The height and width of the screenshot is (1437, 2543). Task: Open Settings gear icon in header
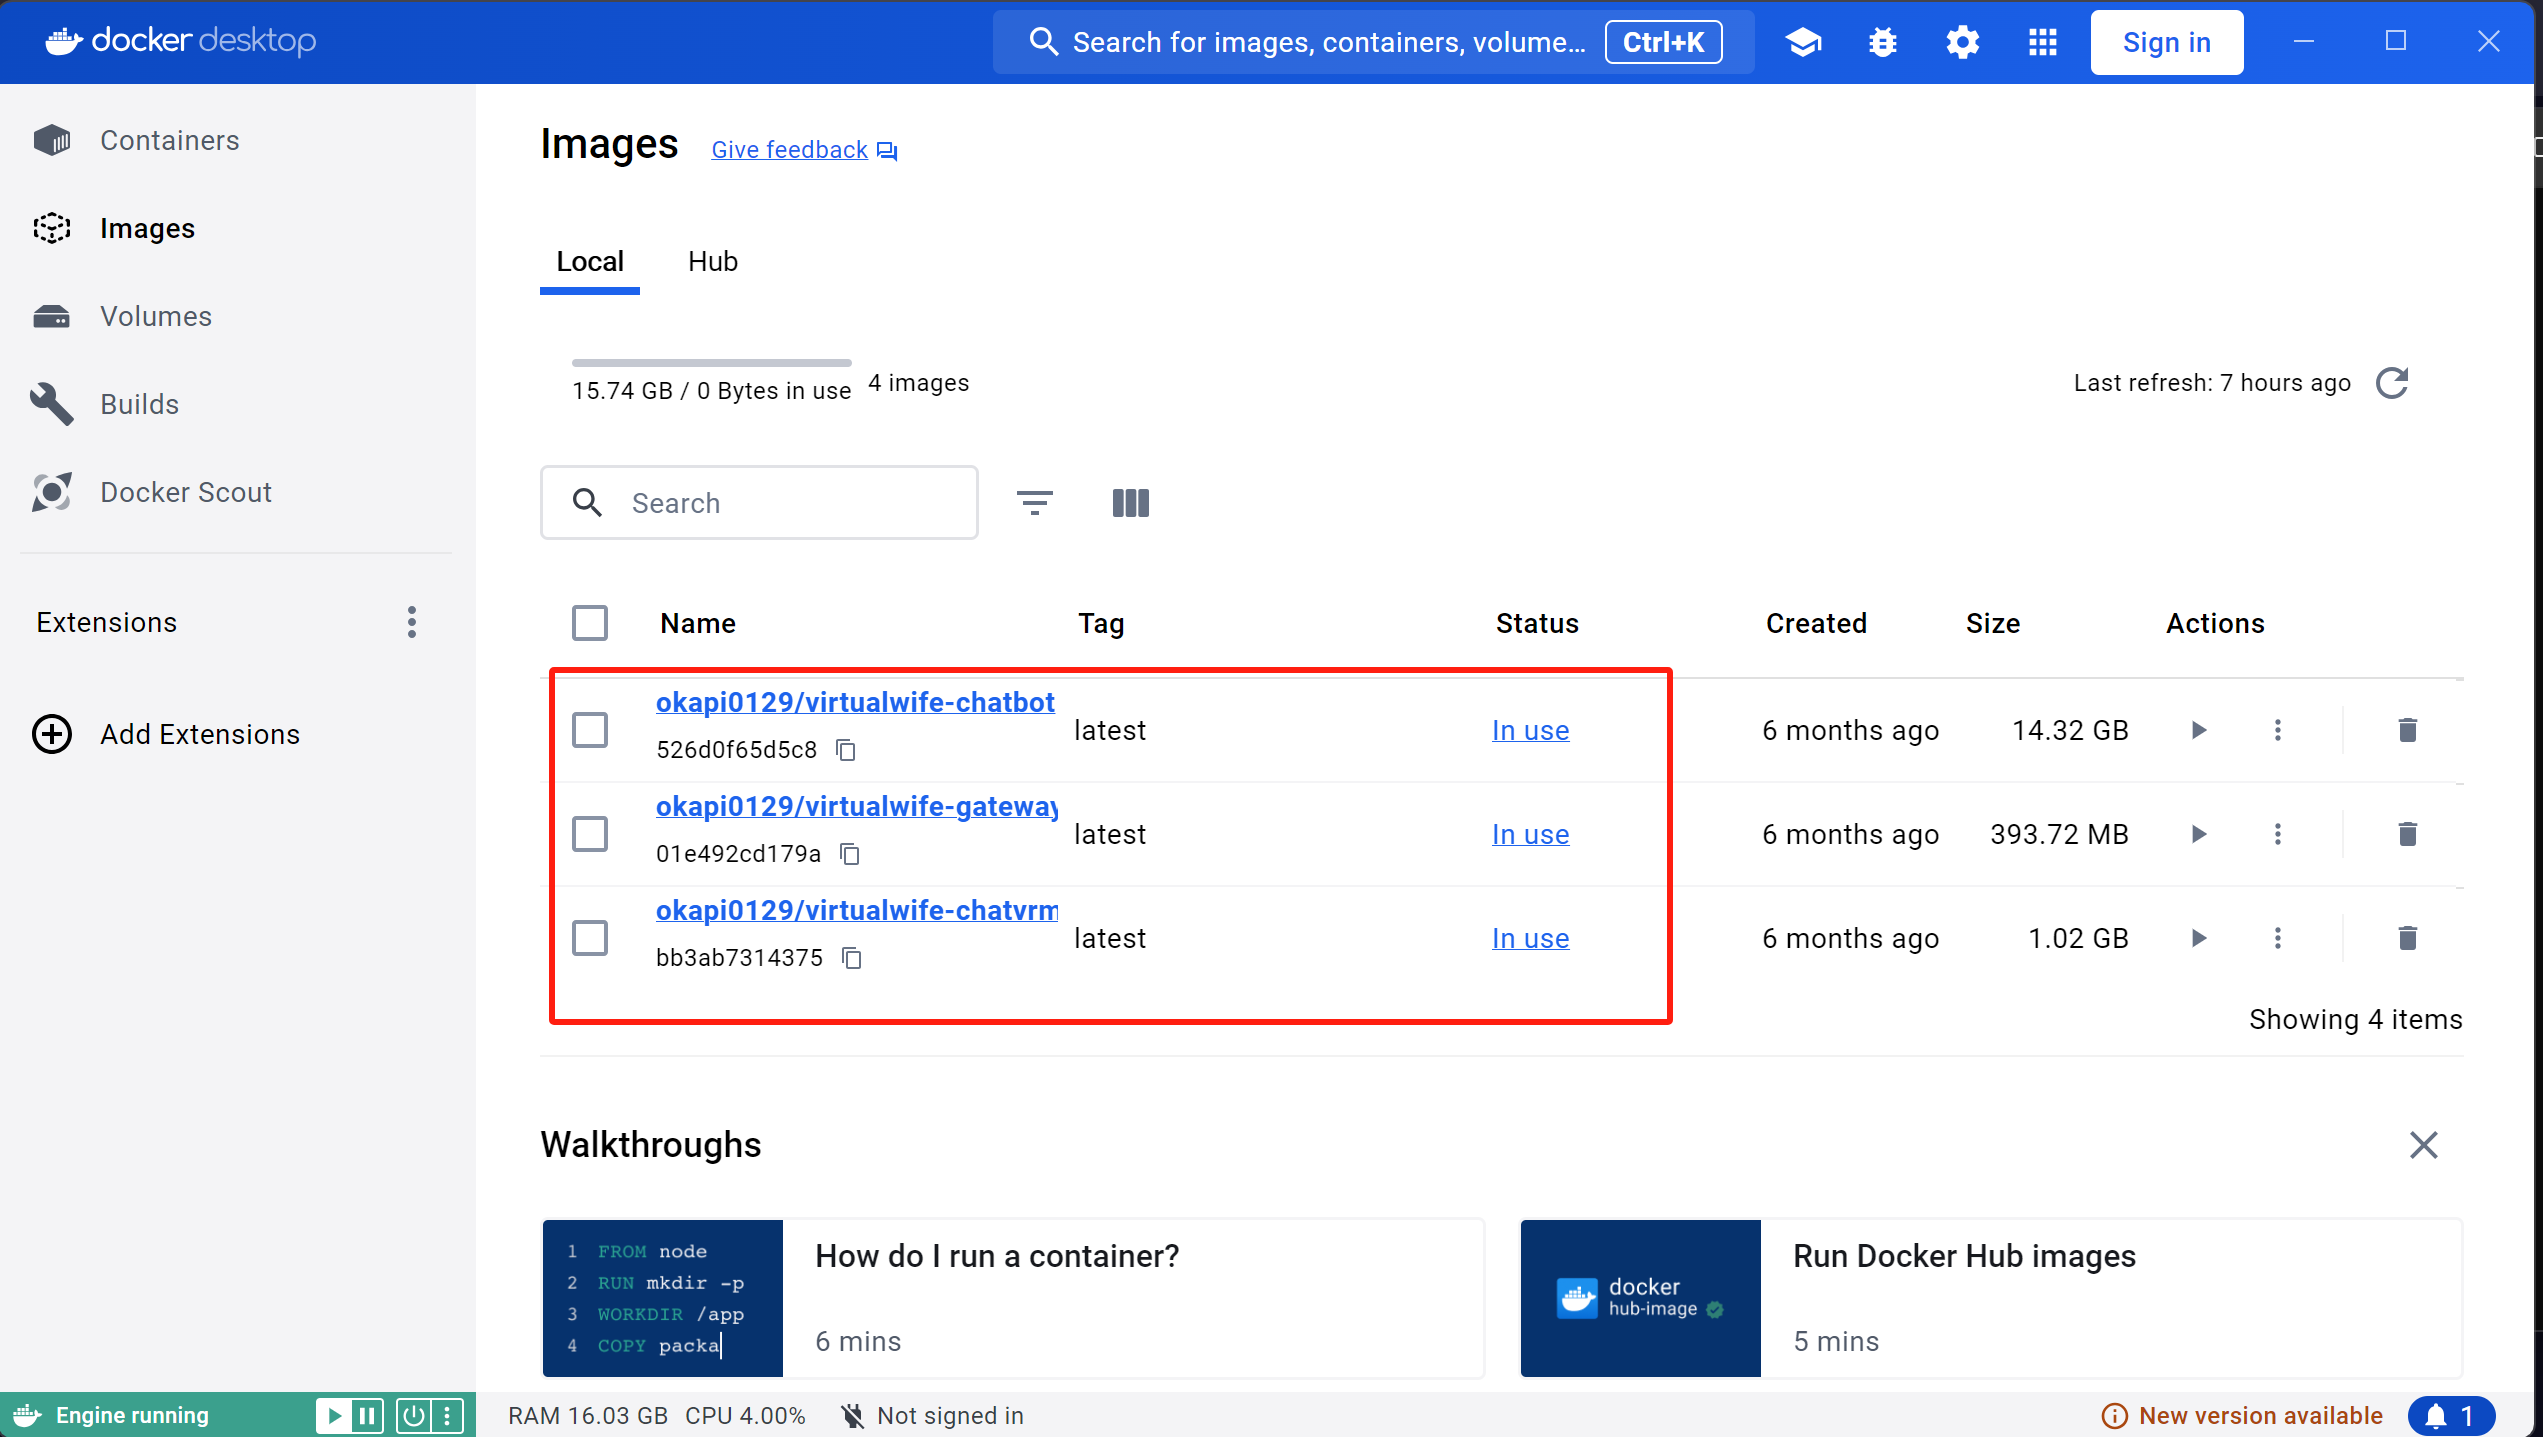(x=1962, y=42)
